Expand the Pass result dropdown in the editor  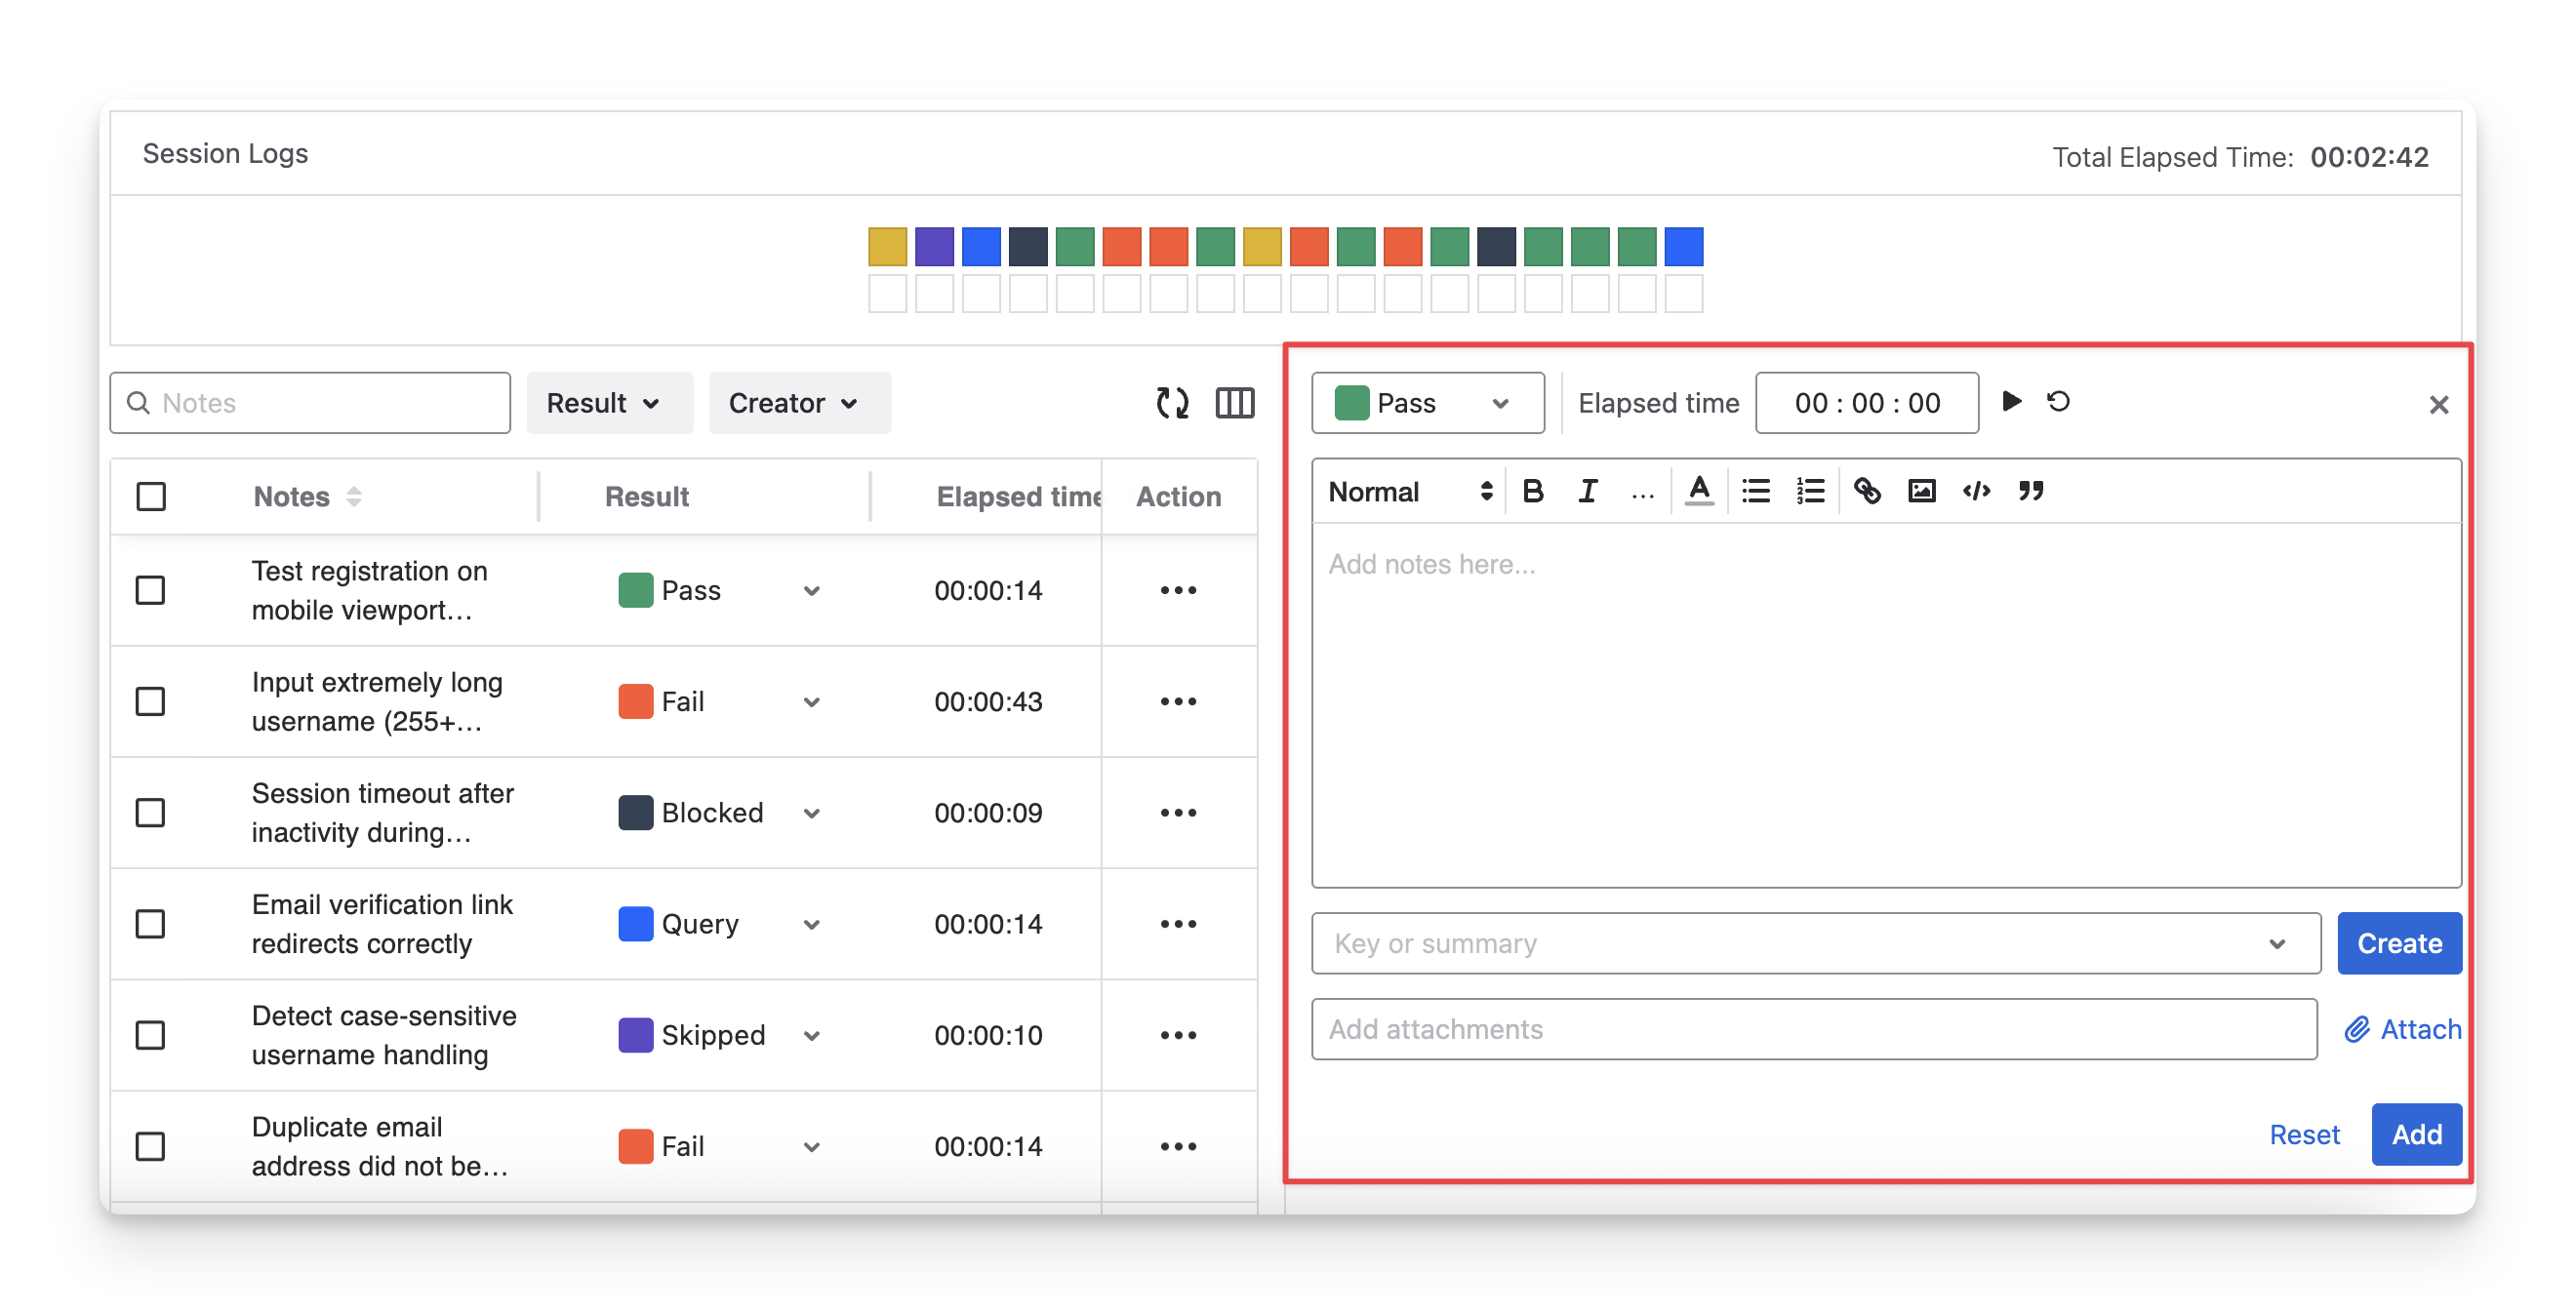(x=1427, y=403)
